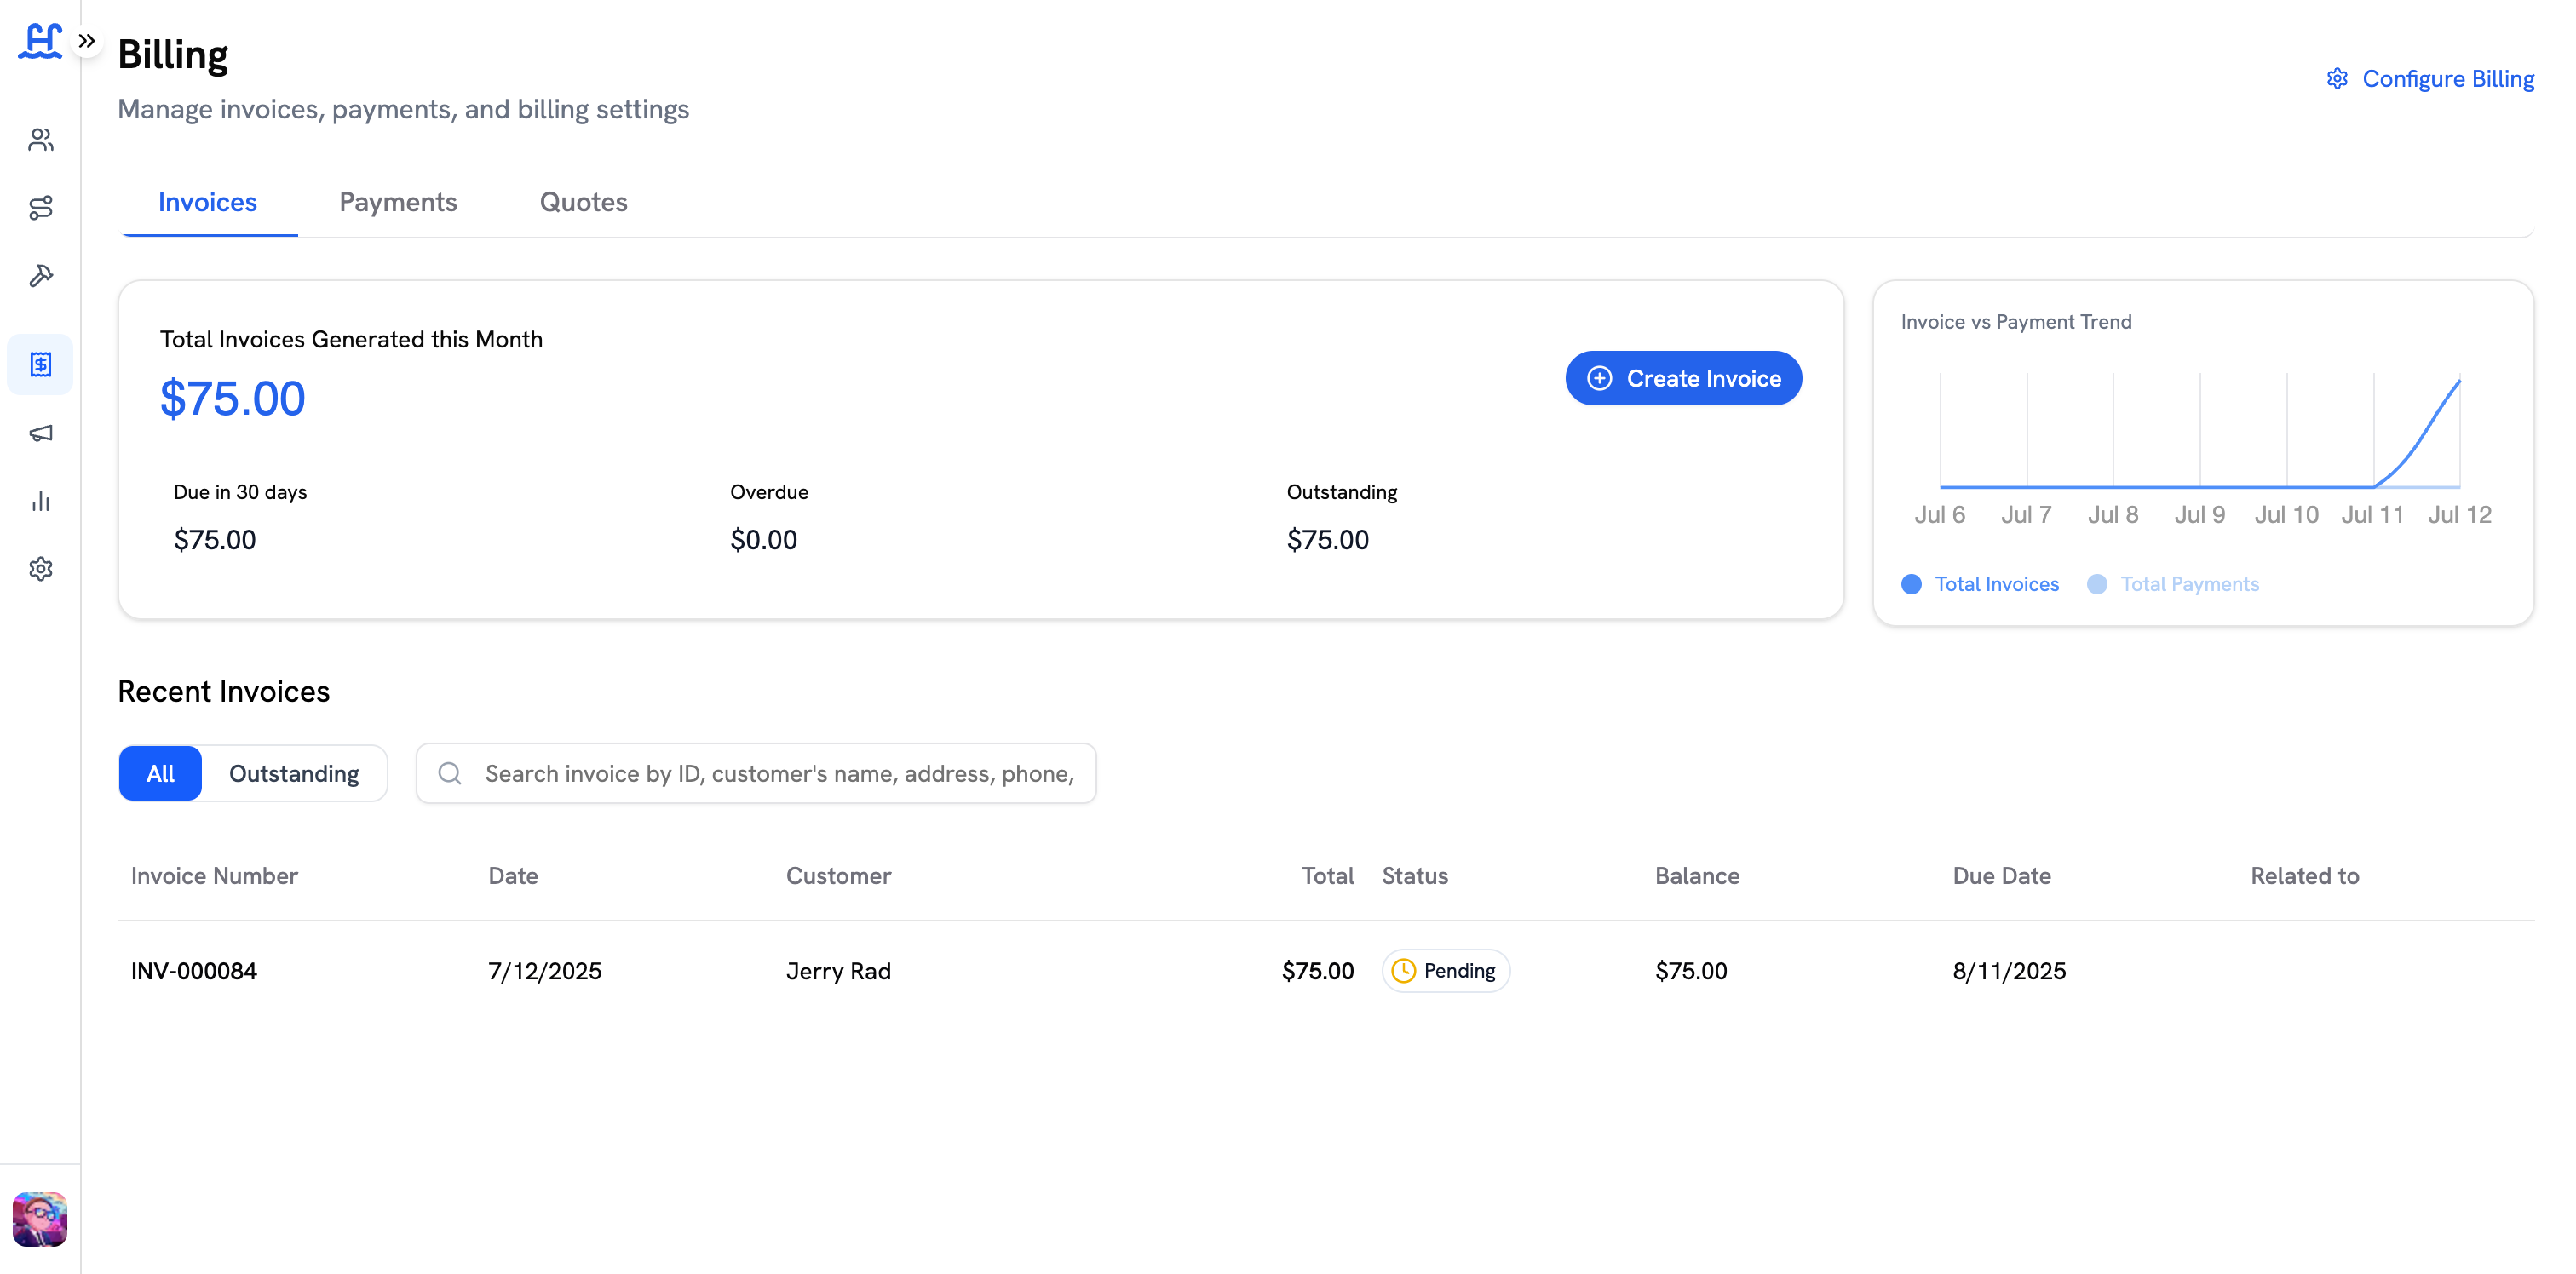Screen dimensions: 2576x1274
Task: Click the pool app logo icon
Action: [40, 41]
